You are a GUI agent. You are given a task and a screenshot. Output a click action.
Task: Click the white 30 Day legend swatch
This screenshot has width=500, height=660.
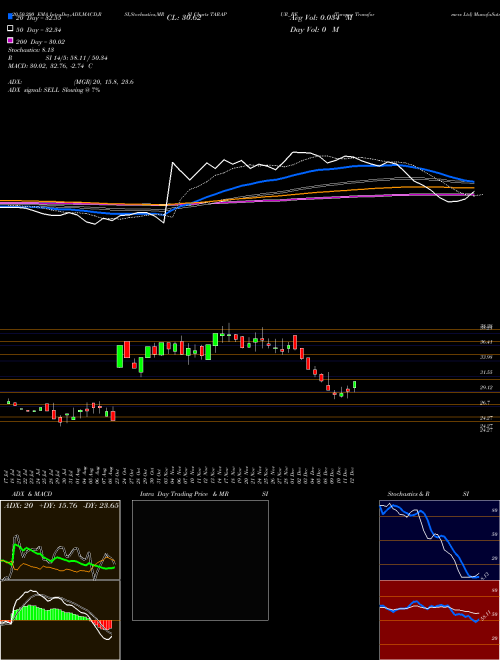[x=10, y=29]
